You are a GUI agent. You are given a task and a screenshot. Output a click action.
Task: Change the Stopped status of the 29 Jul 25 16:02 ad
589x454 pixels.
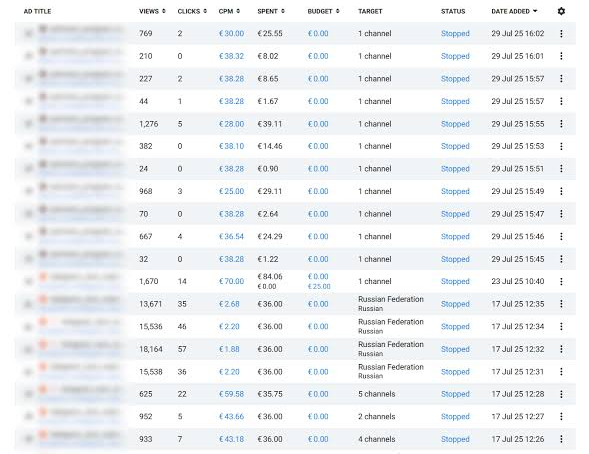tap(455, 33)
